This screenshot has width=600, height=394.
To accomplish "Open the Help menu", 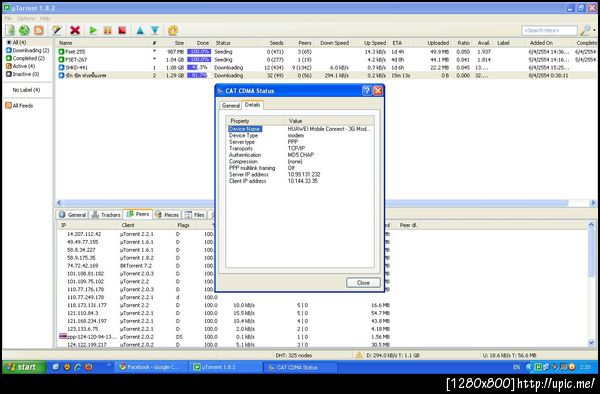I will pos(45,18).
